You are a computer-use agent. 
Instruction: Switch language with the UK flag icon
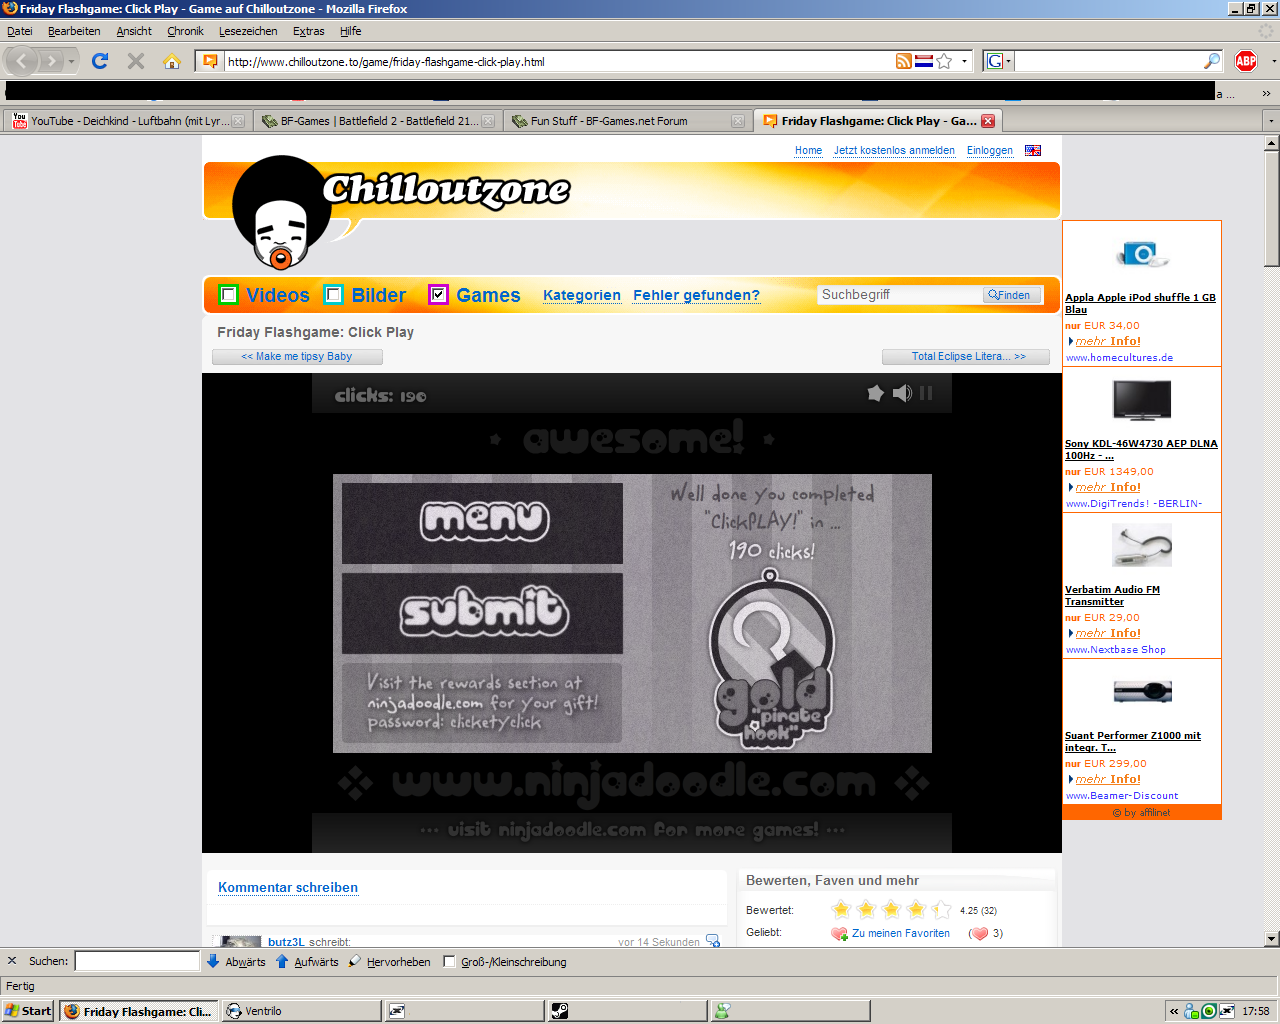tap(1033, 150)
